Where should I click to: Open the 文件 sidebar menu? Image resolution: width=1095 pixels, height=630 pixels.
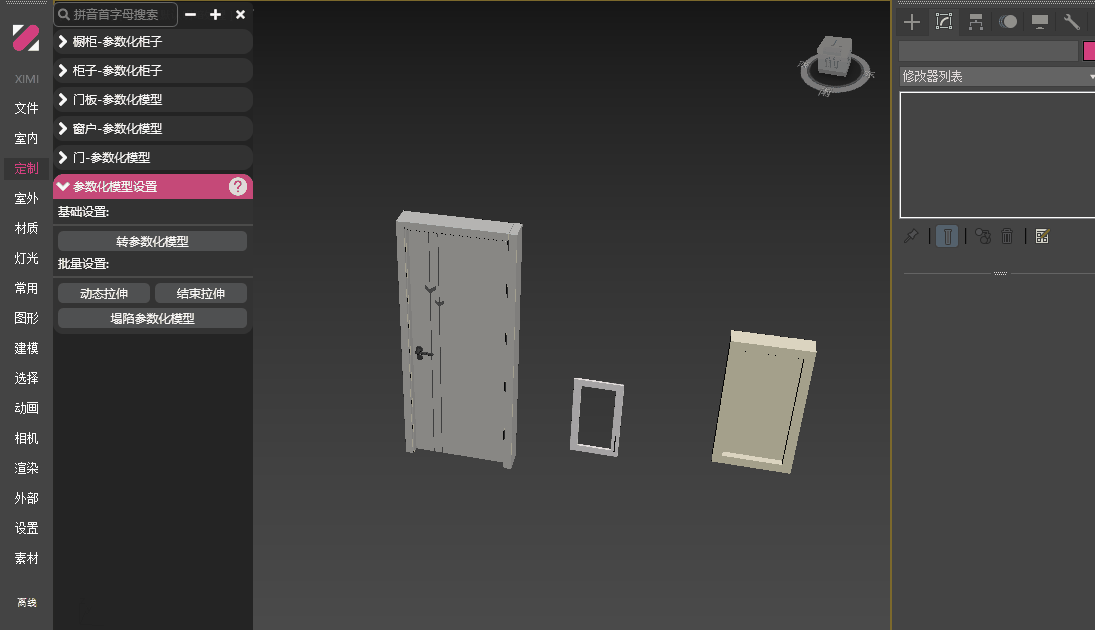27,108
